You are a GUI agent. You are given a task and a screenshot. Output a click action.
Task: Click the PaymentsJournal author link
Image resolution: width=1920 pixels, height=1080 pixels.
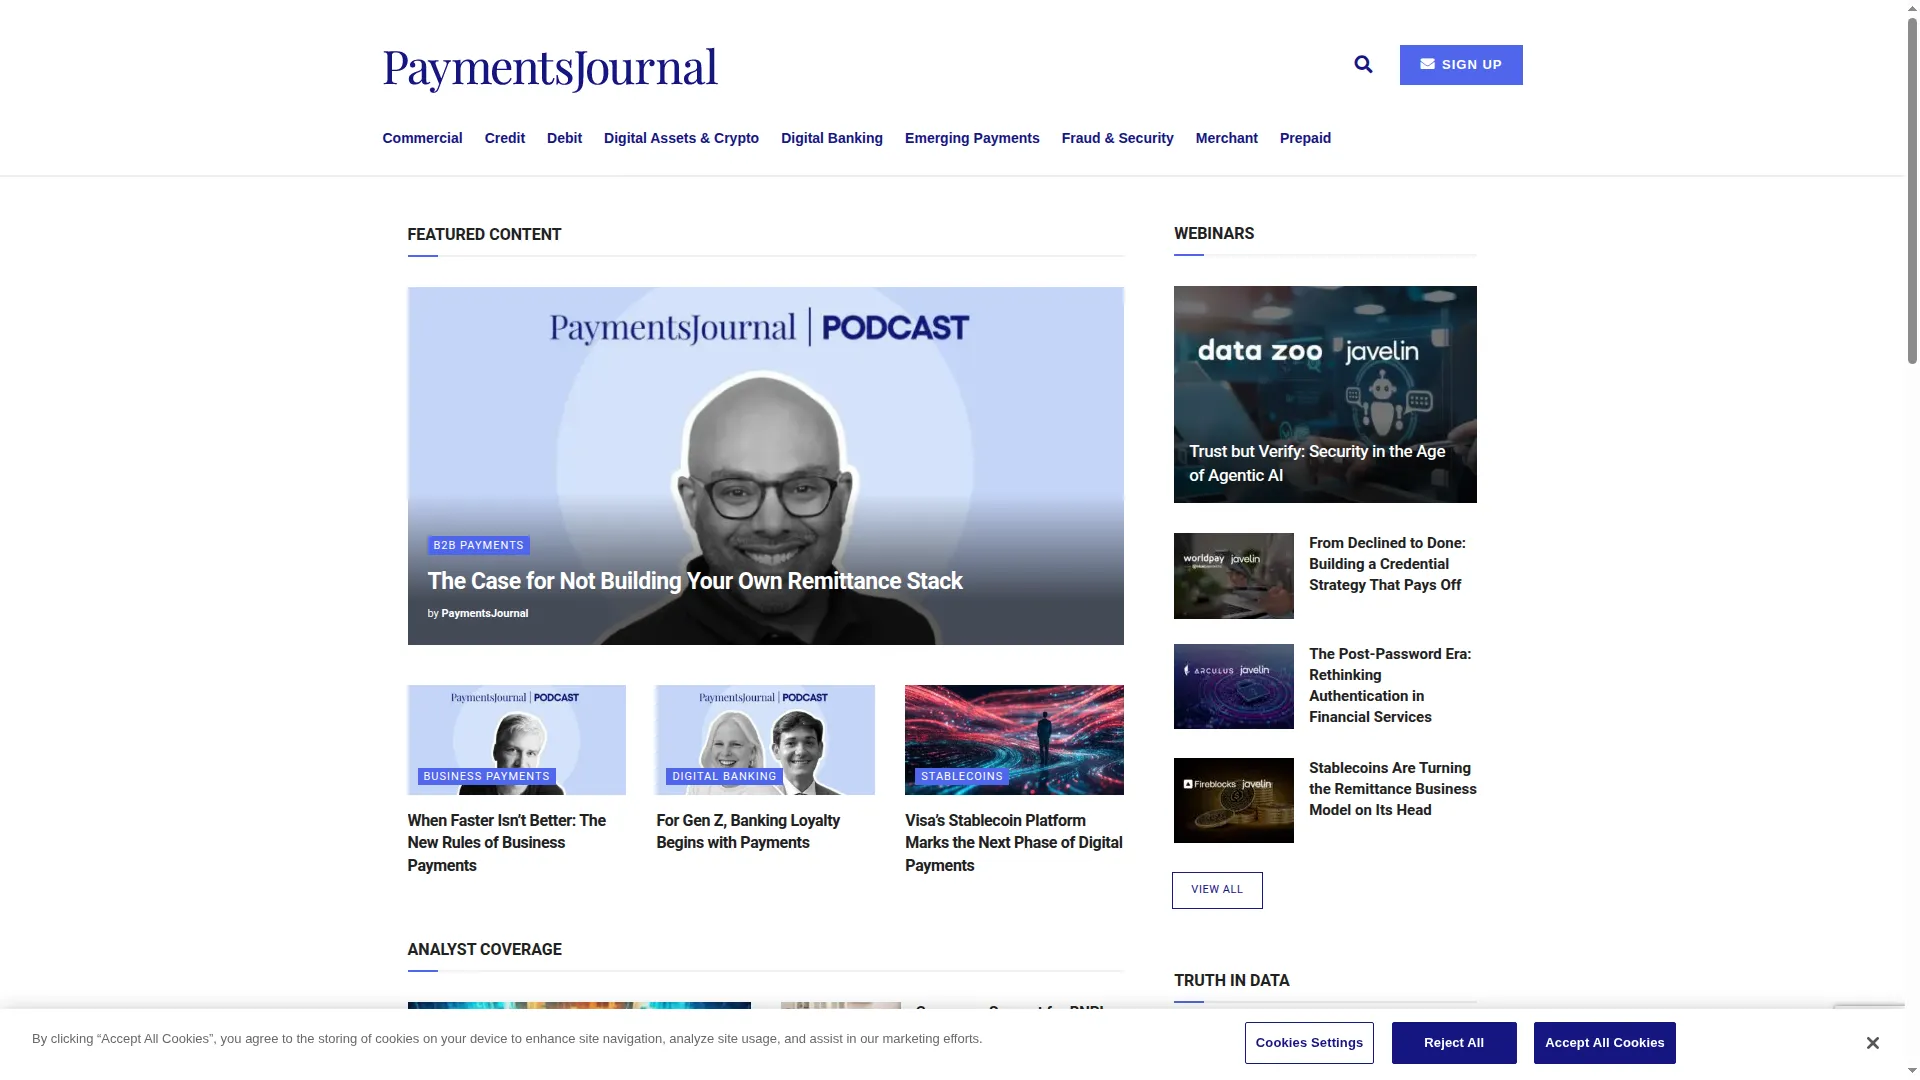485,613
